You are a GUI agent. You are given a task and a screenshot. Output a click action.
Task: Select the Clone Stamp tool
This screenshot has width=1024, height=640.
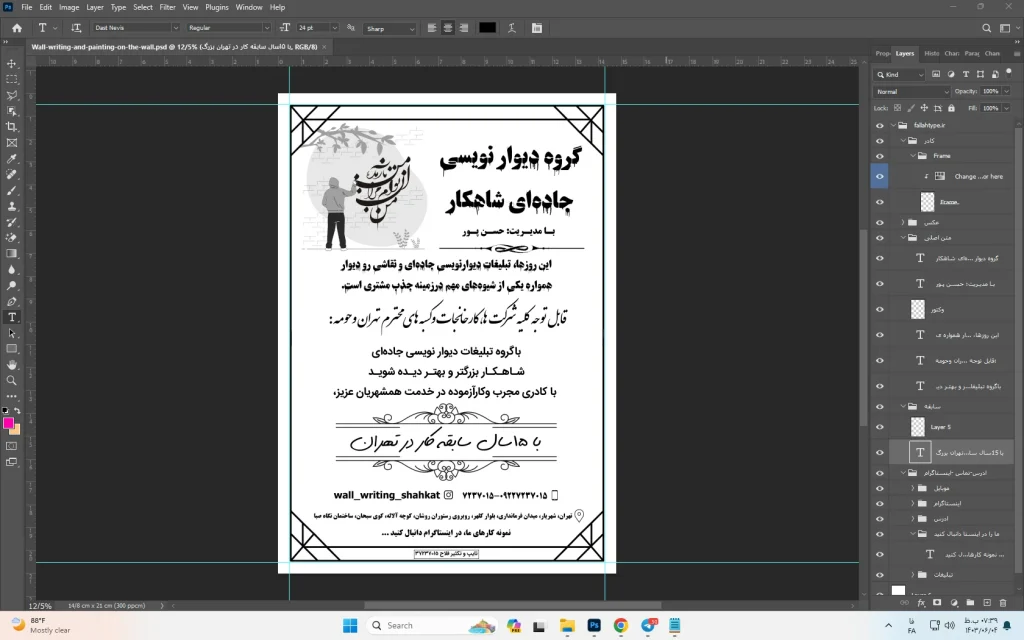[x=12, y=206]
